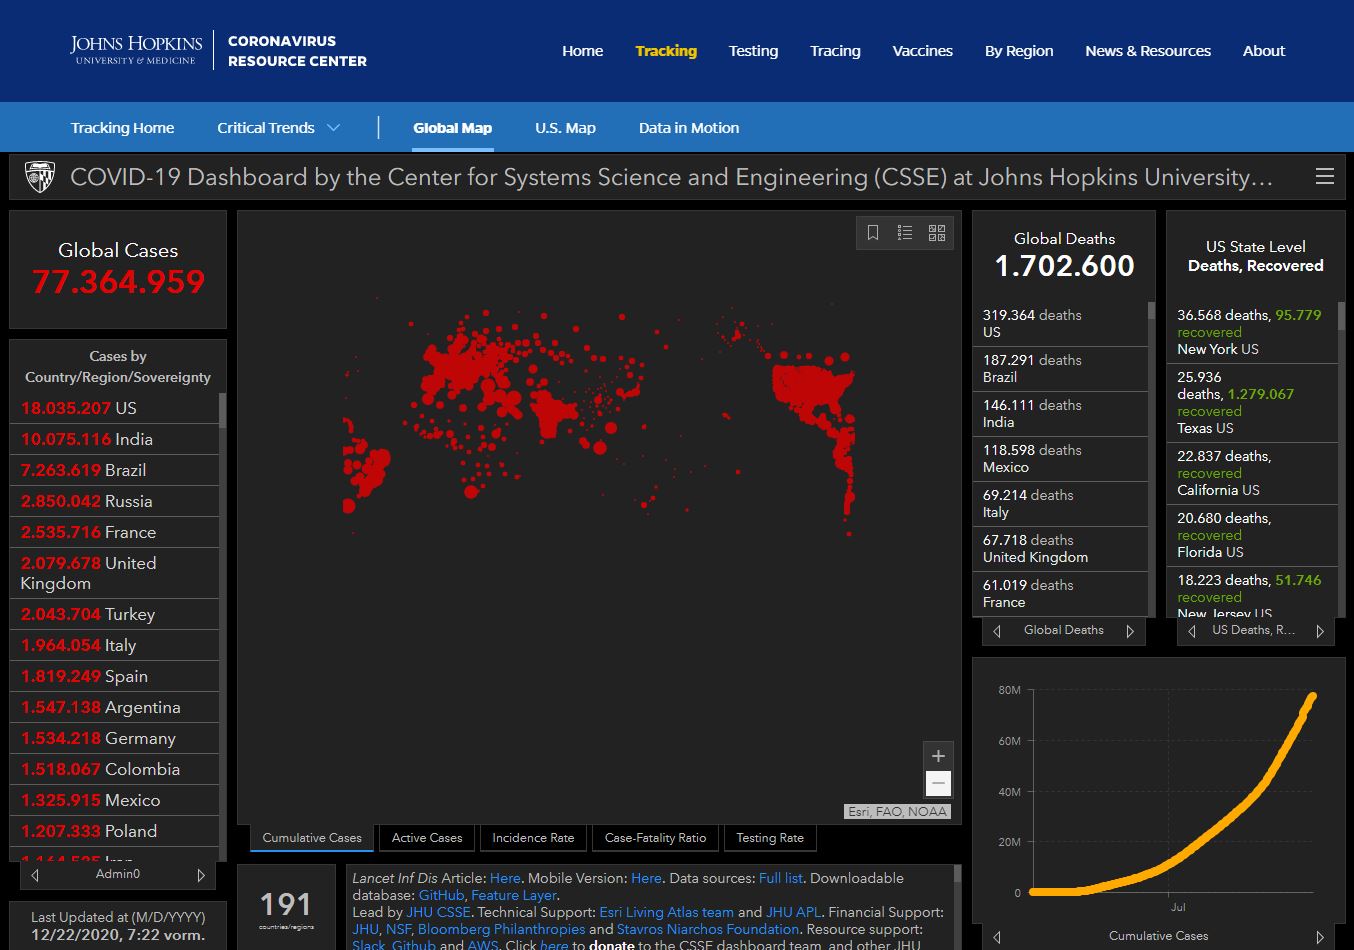The height and width of the screenshot is (950, 1354).
Task: Click right arrow of Cumulative Cases chart
Action: click(1320, 937)
